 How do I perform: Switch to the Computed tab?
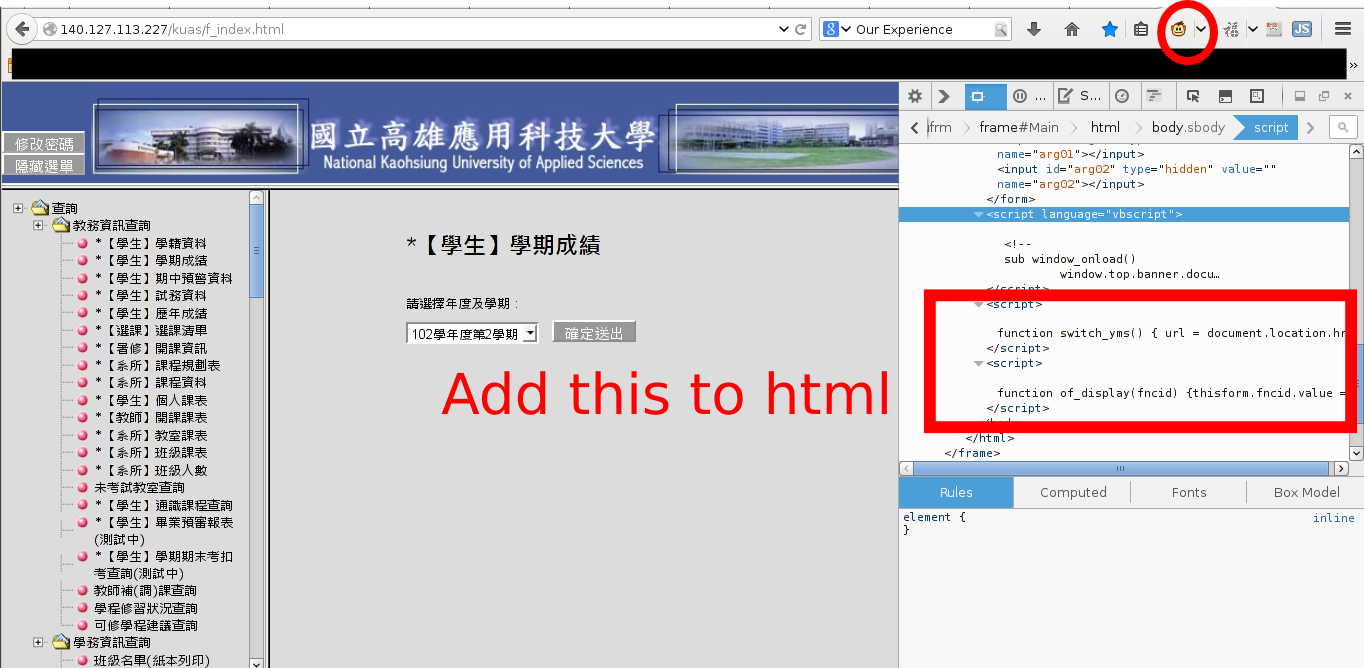[1073, 492]
